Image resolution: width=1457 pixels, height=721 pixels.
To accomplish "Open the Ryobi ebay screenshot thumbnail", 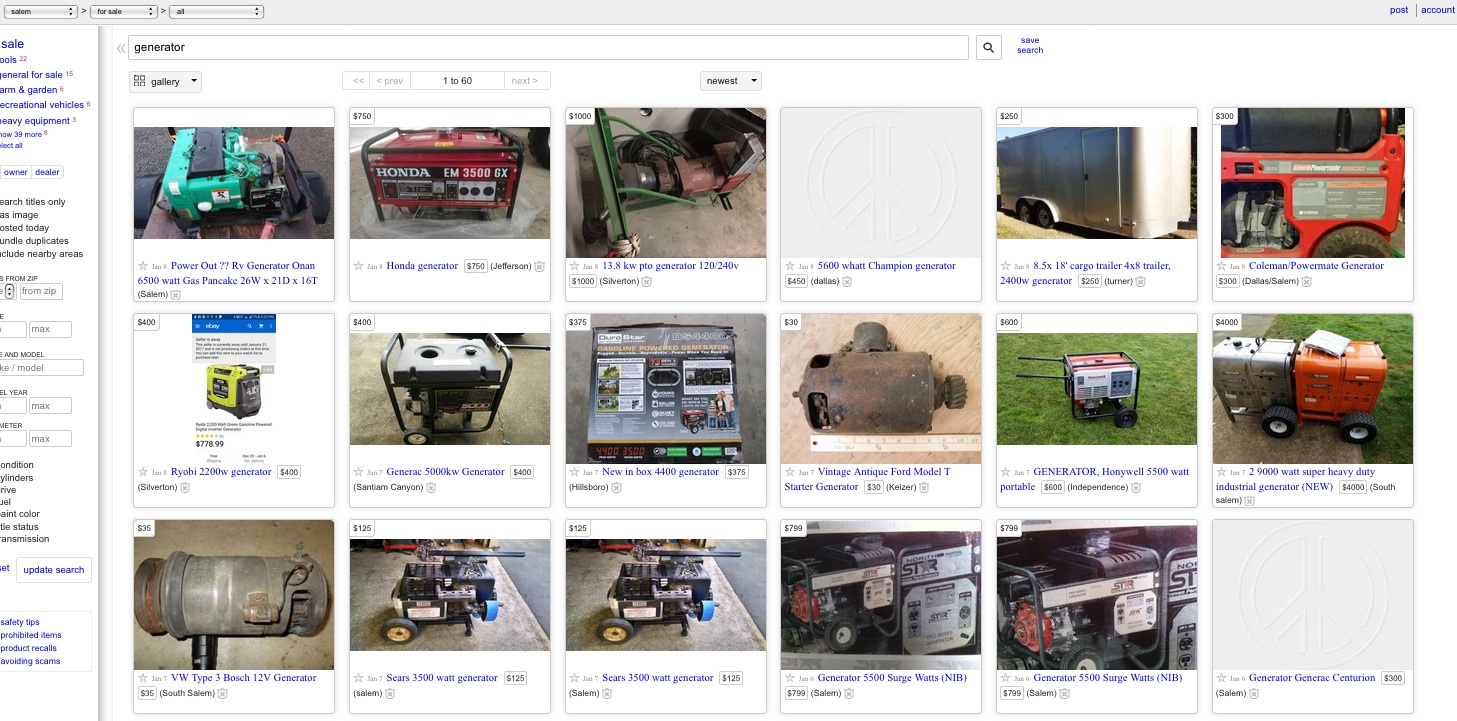I will point(234,389).
